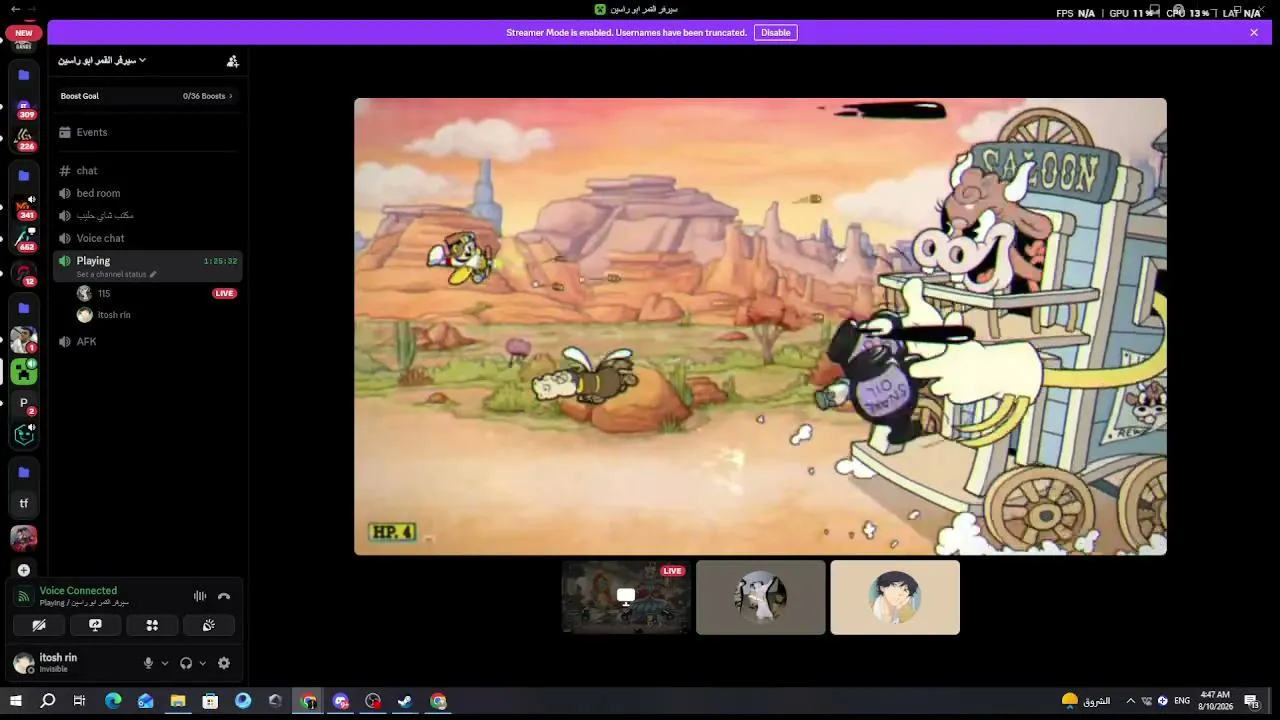This screenshot has width=1280, height=720.
Task: Open the server with 309 badge
Action: click(24, 107)
